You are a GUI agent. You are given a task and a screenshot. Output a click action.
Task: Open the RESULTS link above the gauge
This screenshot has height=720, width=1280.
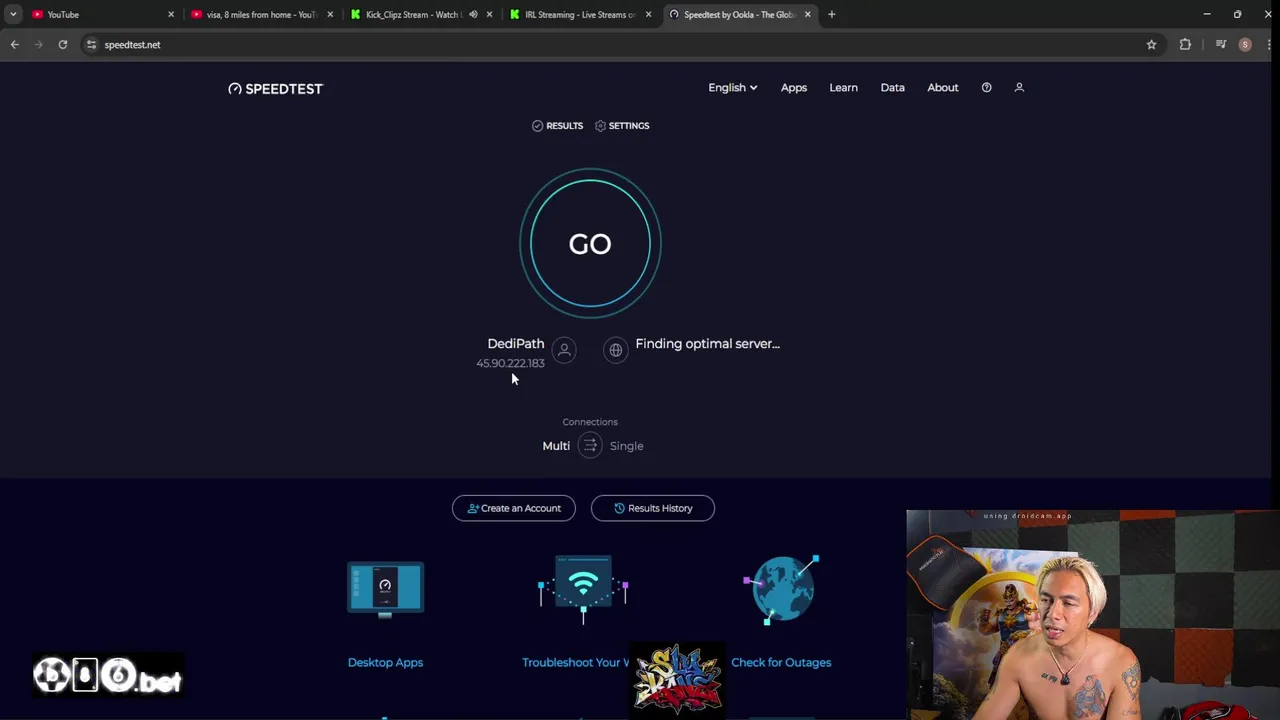557,126
